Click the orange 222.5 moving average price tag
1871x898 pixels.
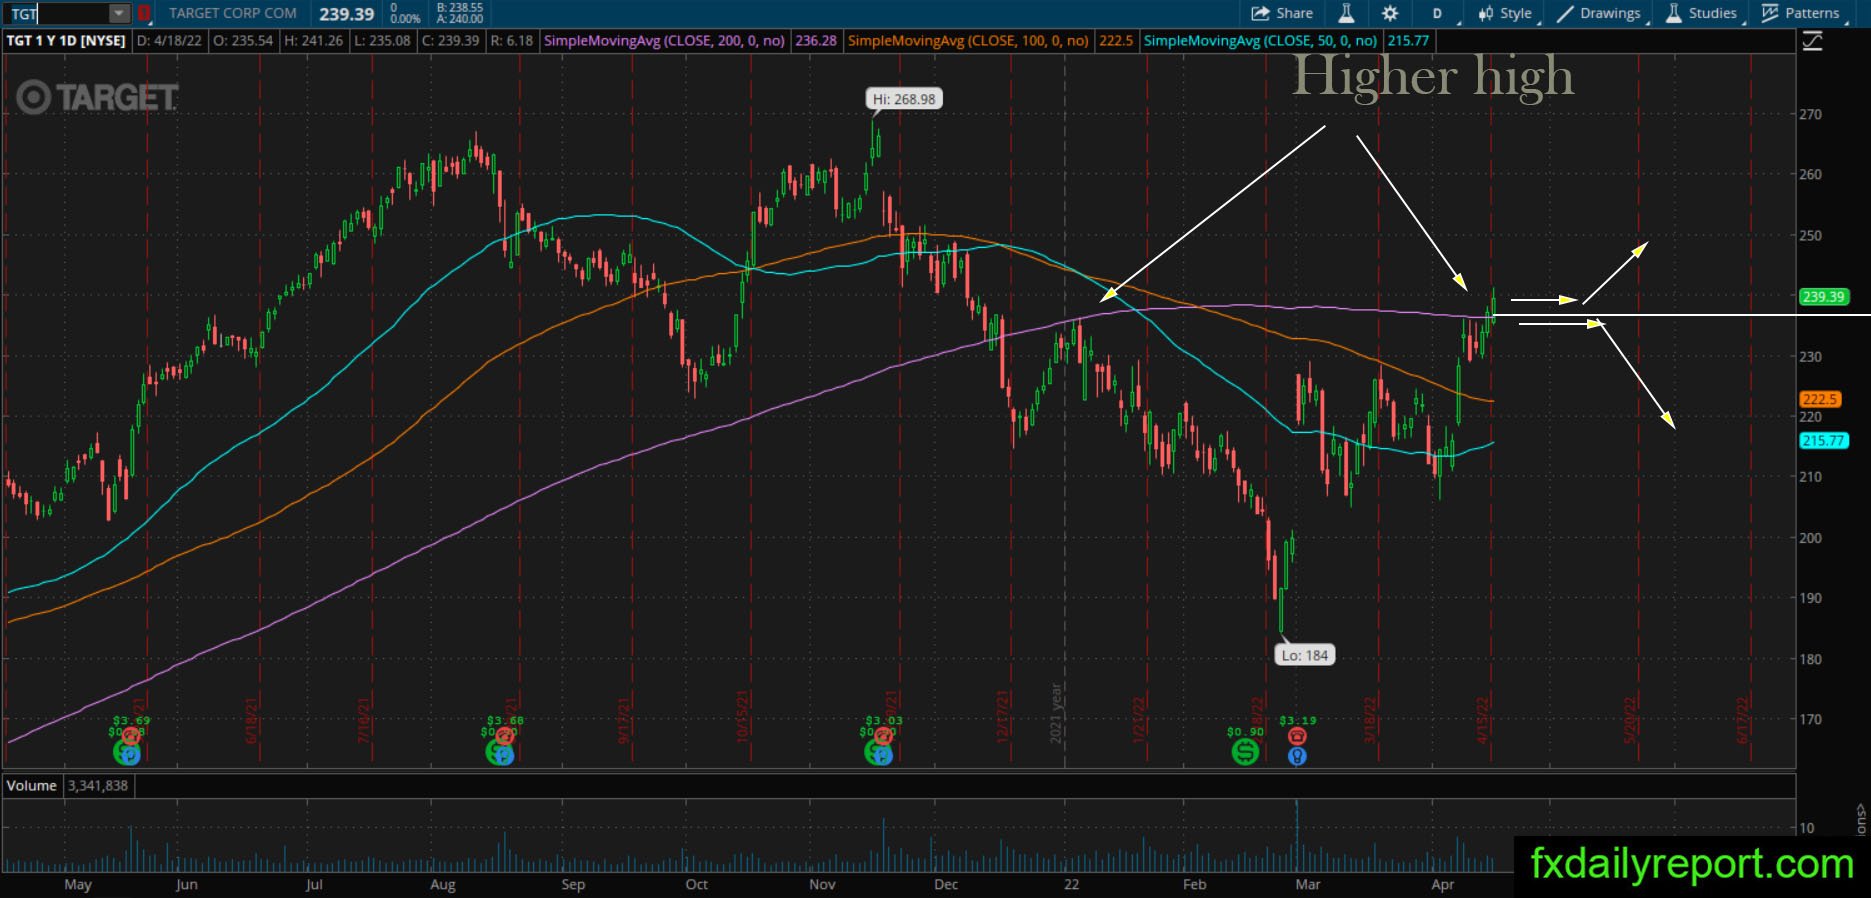point(1819,400)
